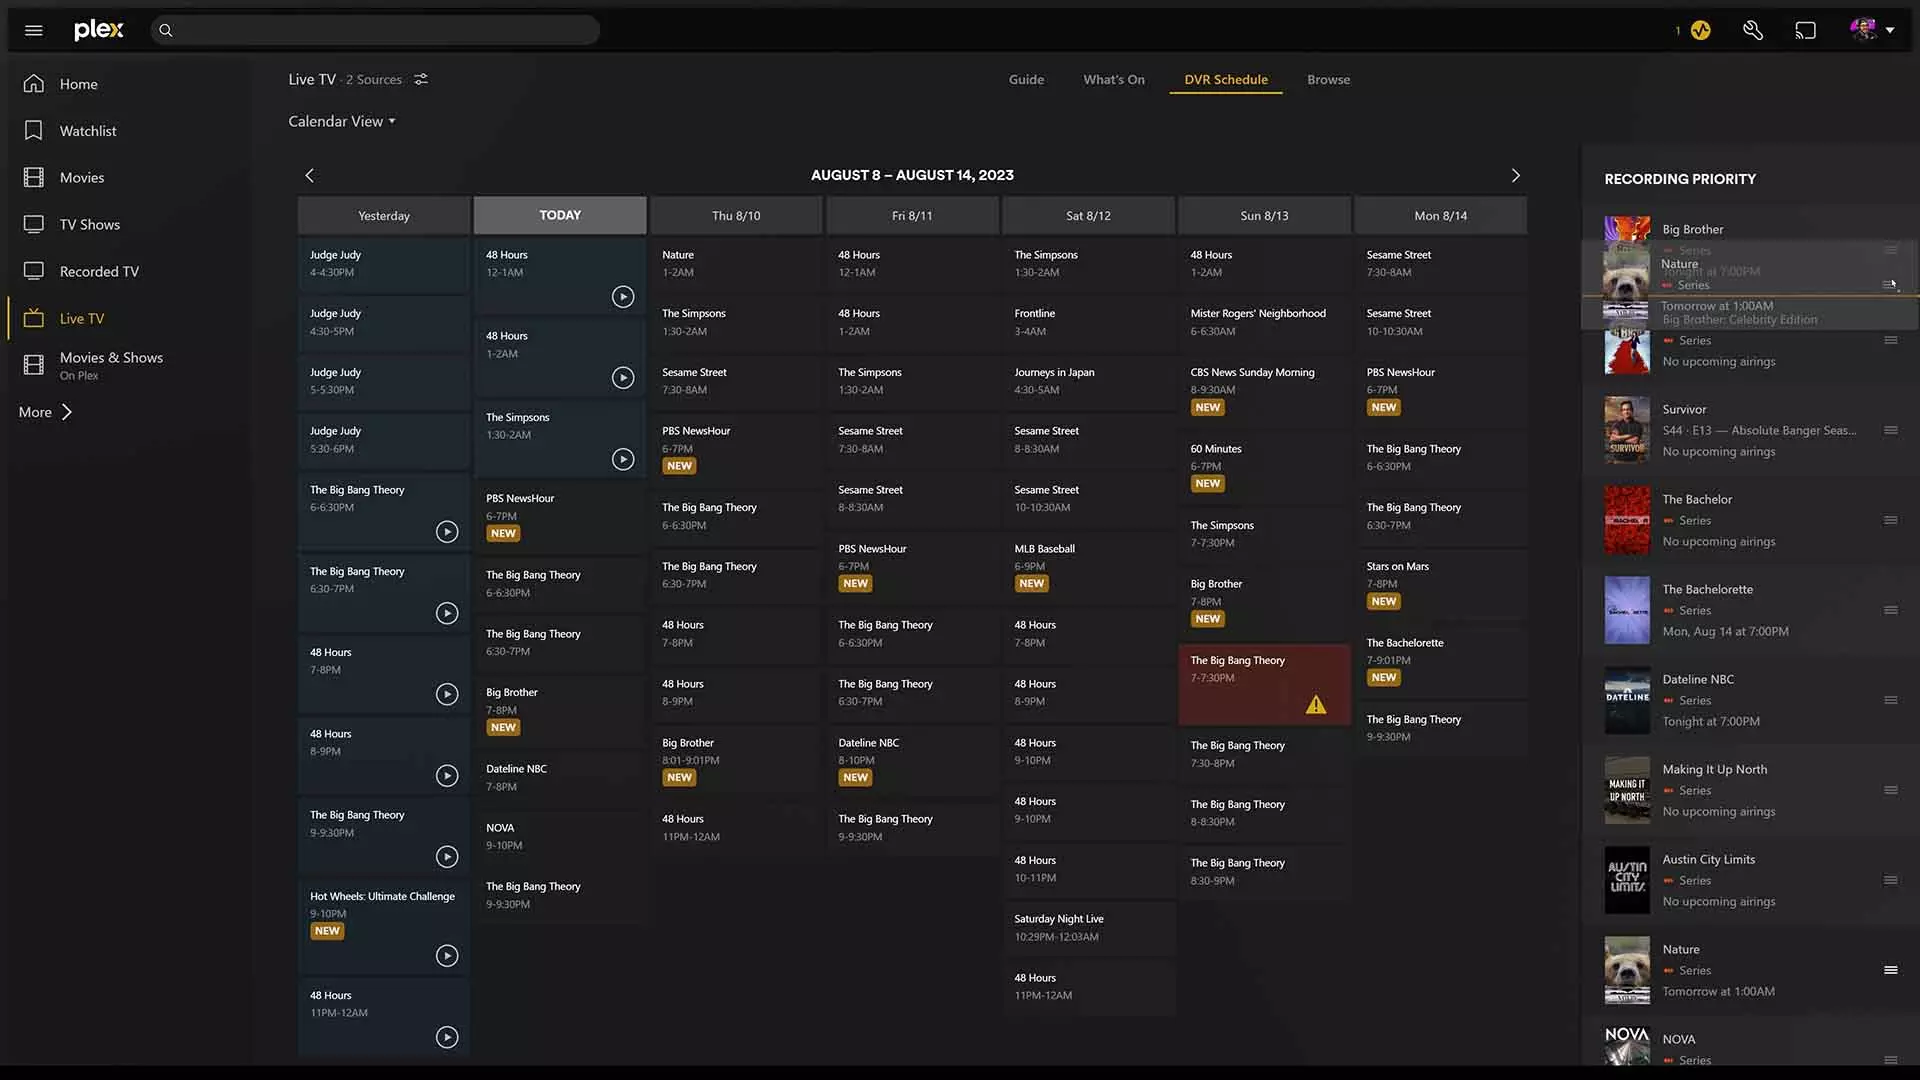Open The Bachelorette poster thumbnail

click(x=1627, y=610)
